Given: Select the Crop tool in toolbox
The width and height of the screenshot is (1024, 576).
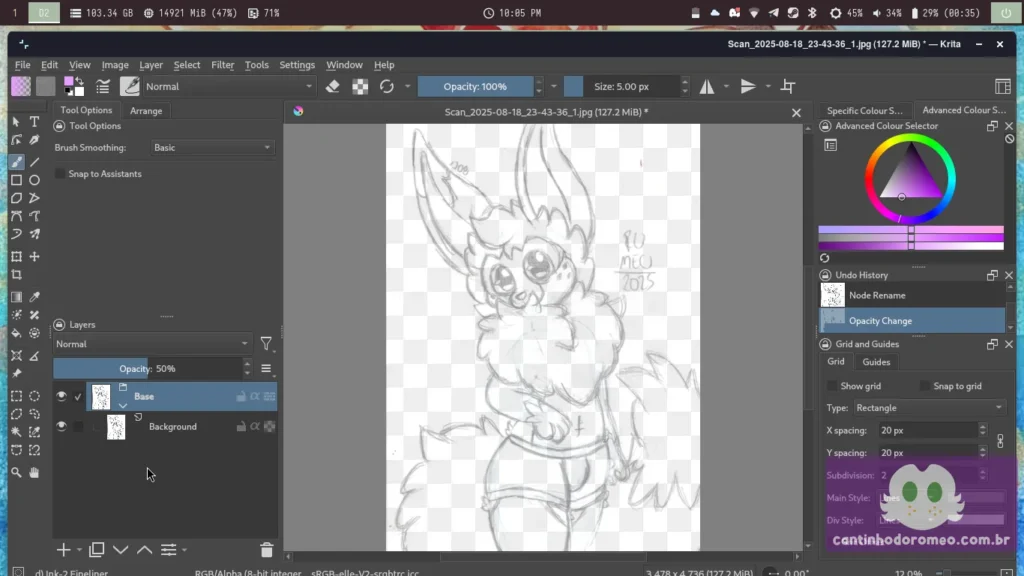Looking at the screenshot, I should 16,275.
